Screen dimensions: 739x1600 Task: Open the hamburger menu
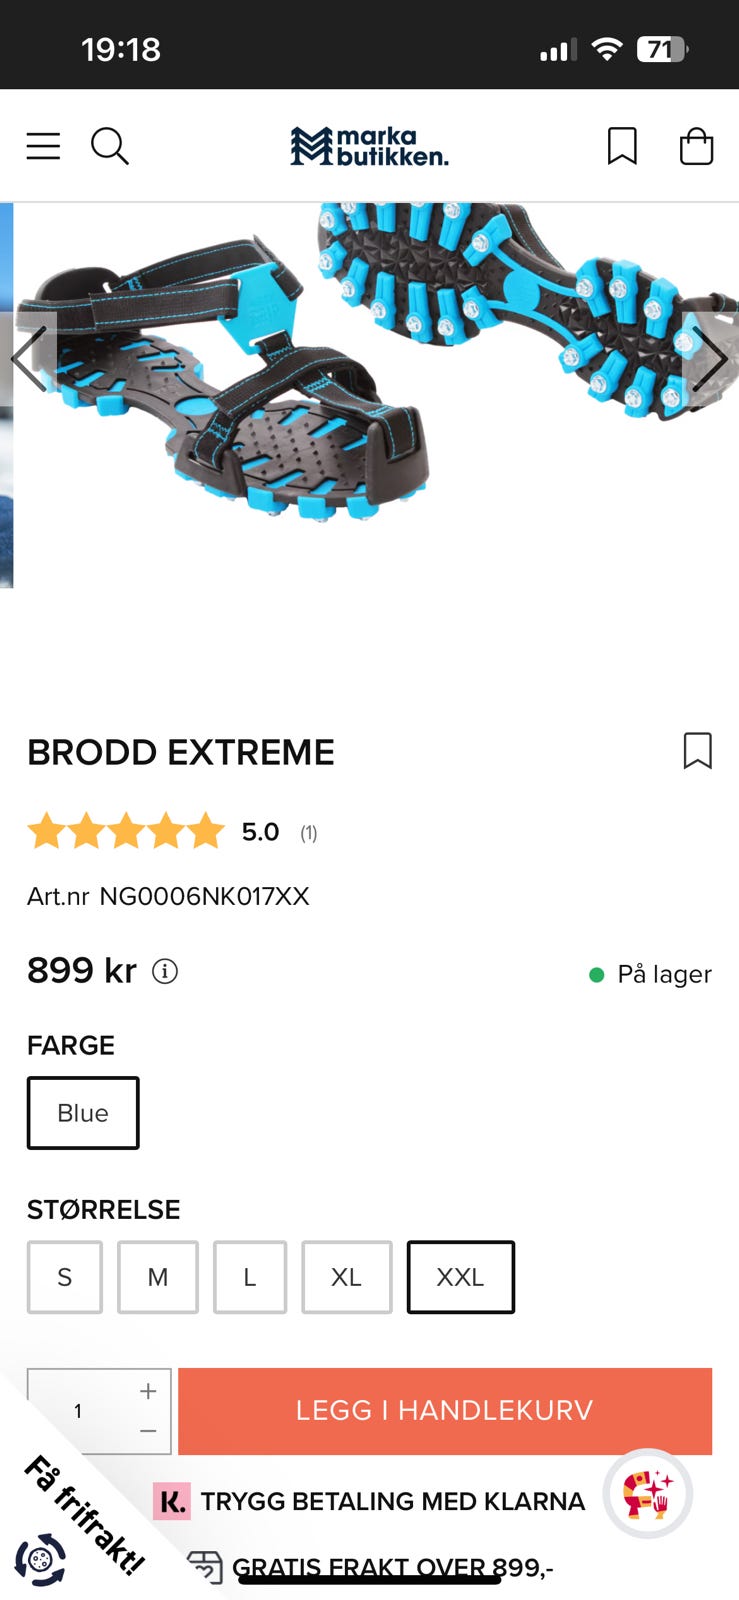pos(43,146)
